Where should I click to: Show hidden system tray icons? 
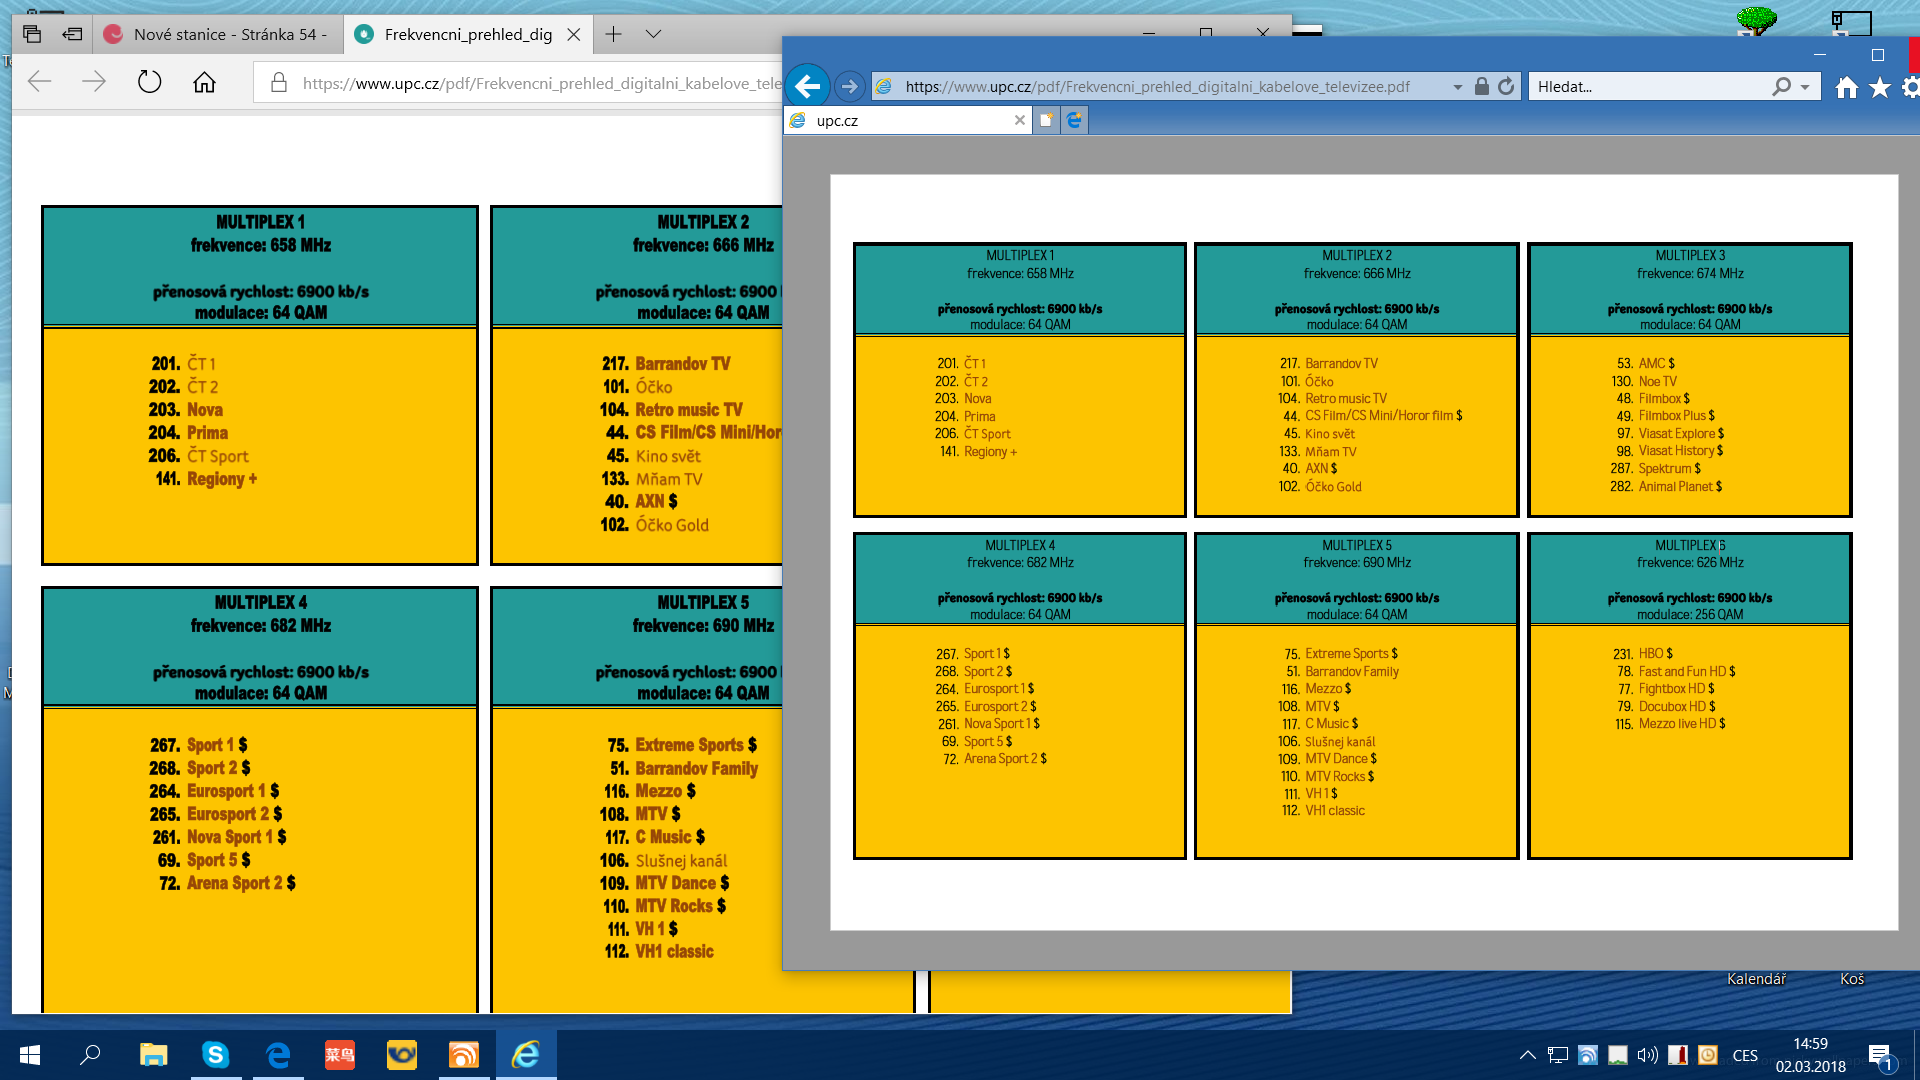pos(1527,1054)
